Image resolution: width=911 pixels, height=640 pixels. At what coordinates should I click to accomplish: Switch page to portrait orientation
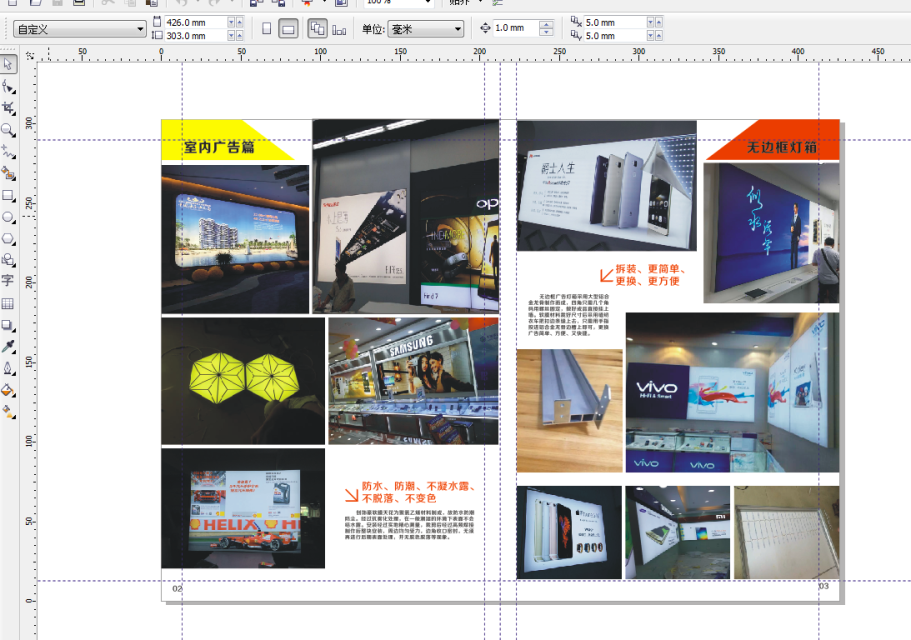click(267, 28)
